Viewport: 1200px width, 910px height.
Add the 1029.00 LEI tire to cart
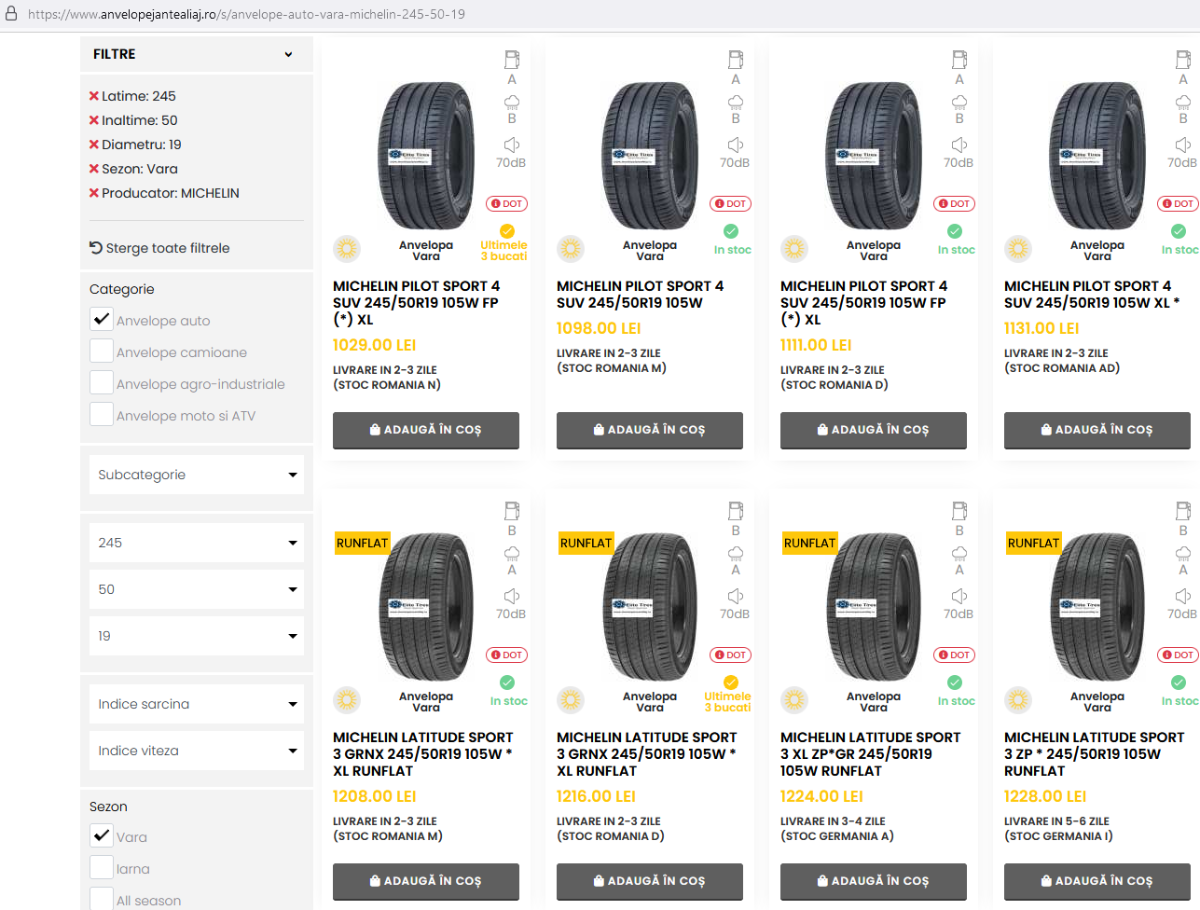[426, 430]
